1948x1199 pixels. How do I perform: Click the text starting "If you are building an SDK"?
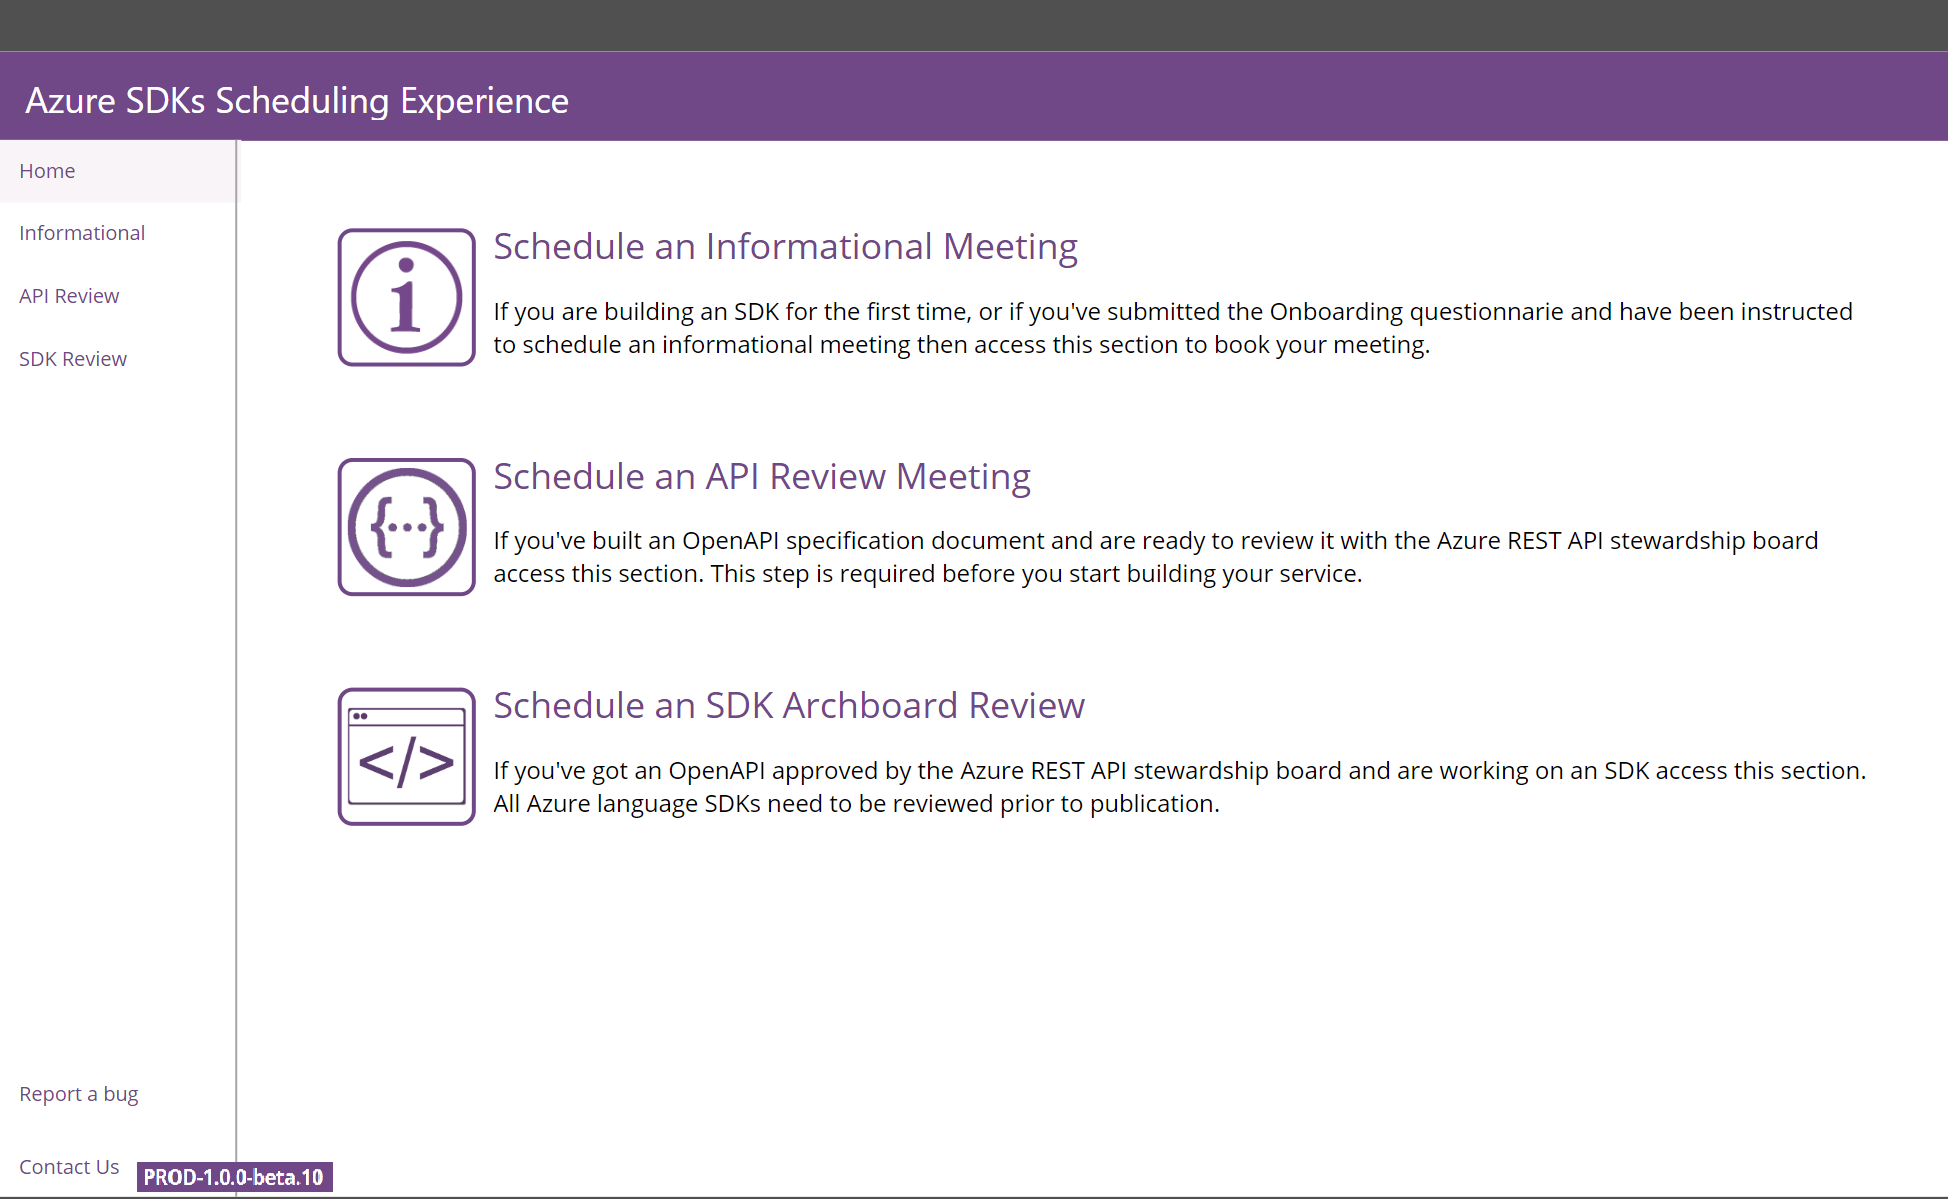pyautogui.click(x=1173, y=328)
